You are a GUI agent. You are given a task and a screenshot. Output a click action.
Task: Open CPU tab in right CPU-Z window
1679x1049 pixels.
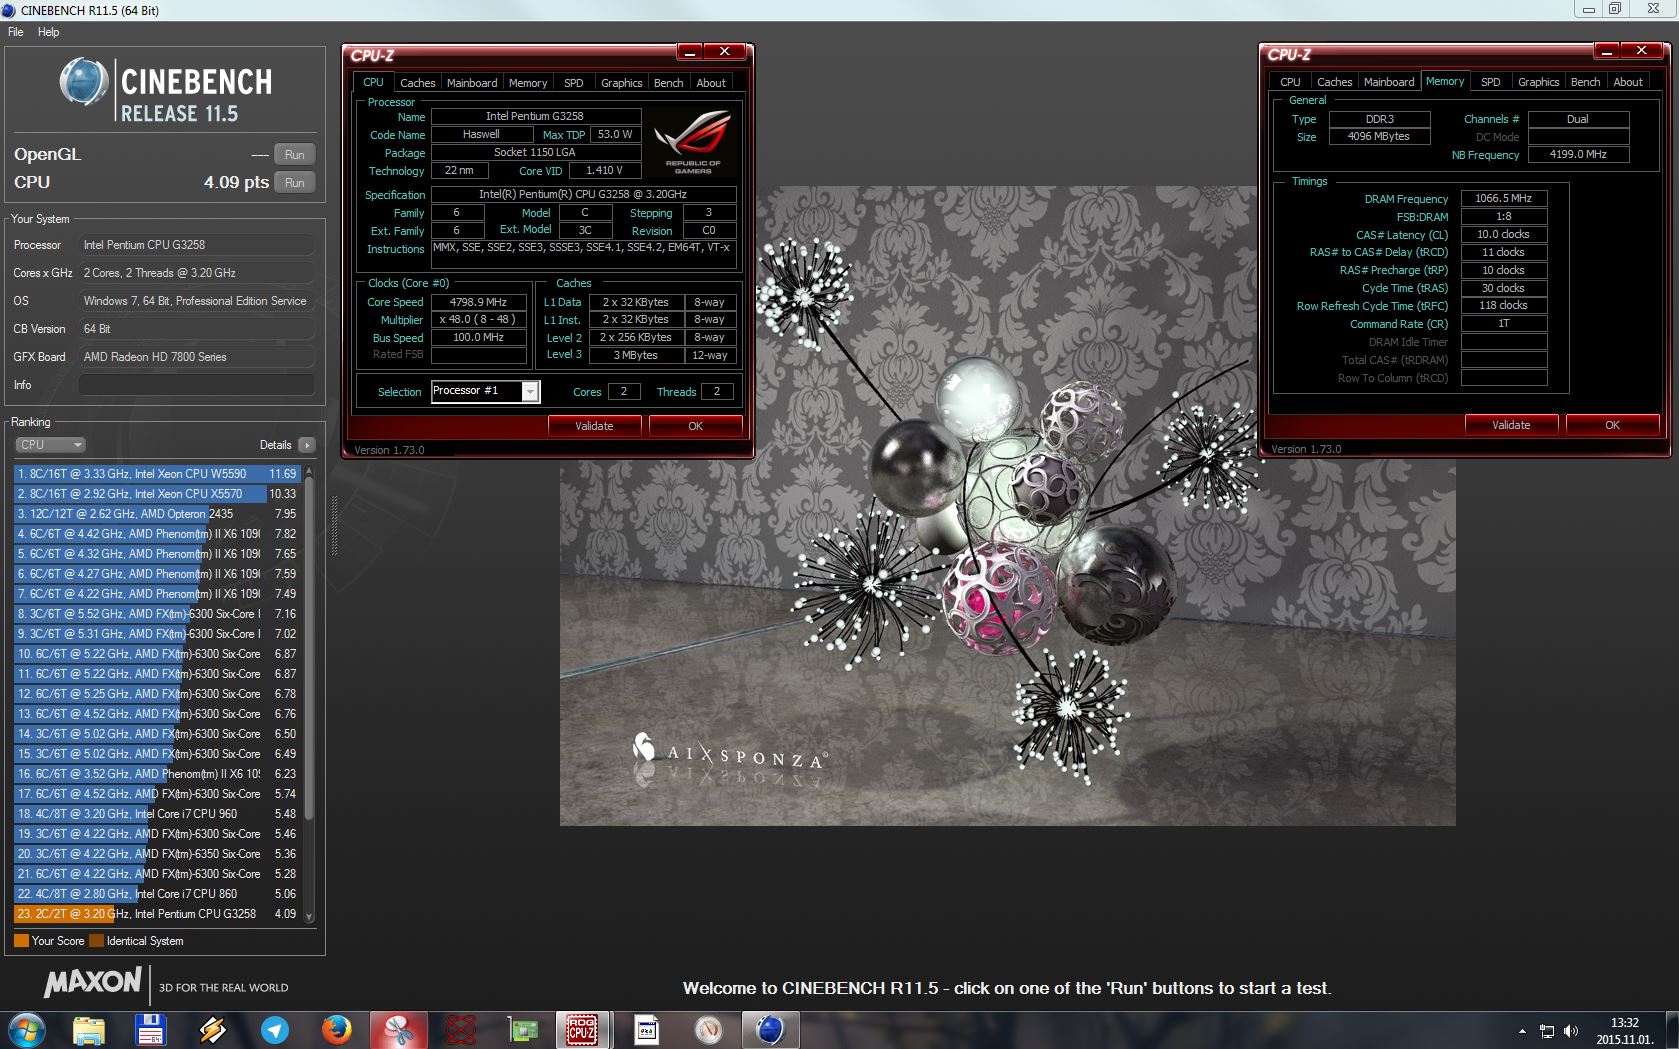(1290, 82)
